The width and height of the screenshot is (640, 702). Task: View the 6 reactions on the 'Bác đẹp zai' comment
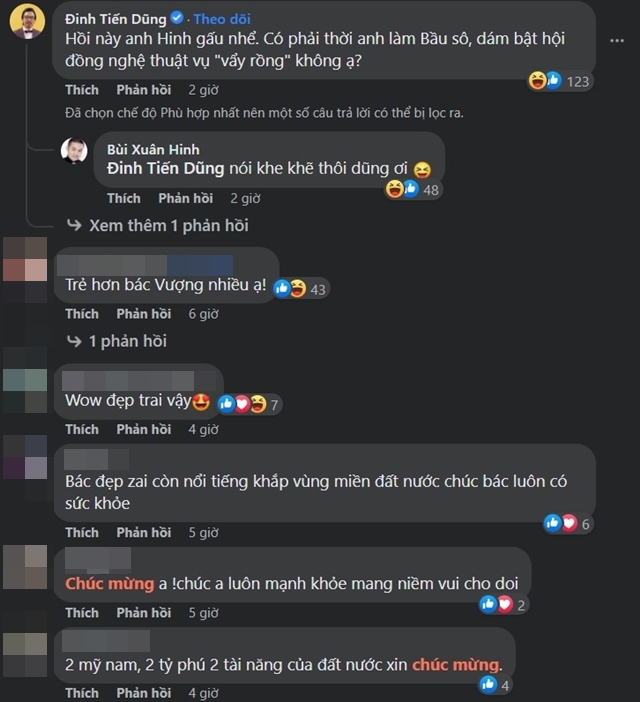567,523
